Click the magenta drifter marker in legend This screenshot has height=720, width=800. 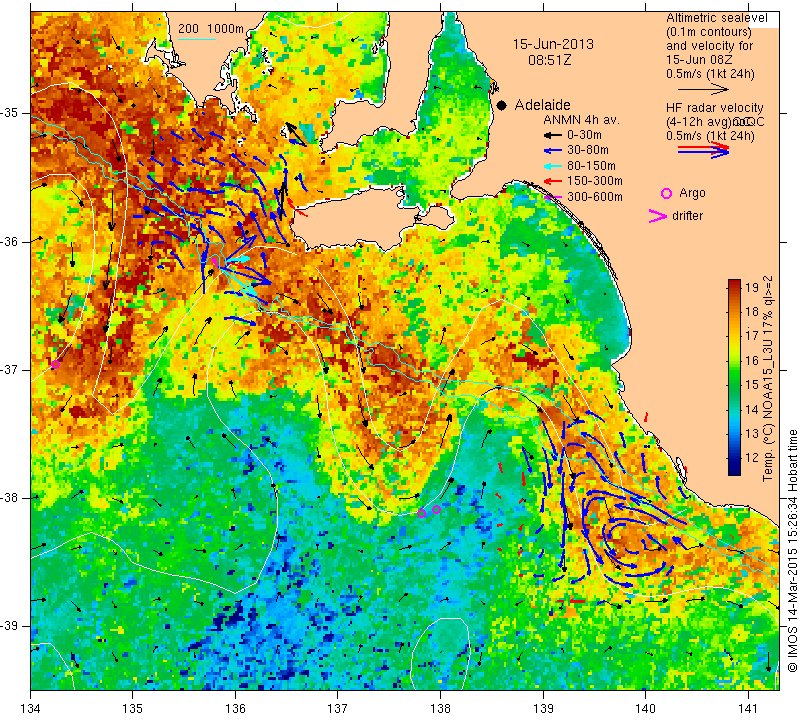click(658, 216)
